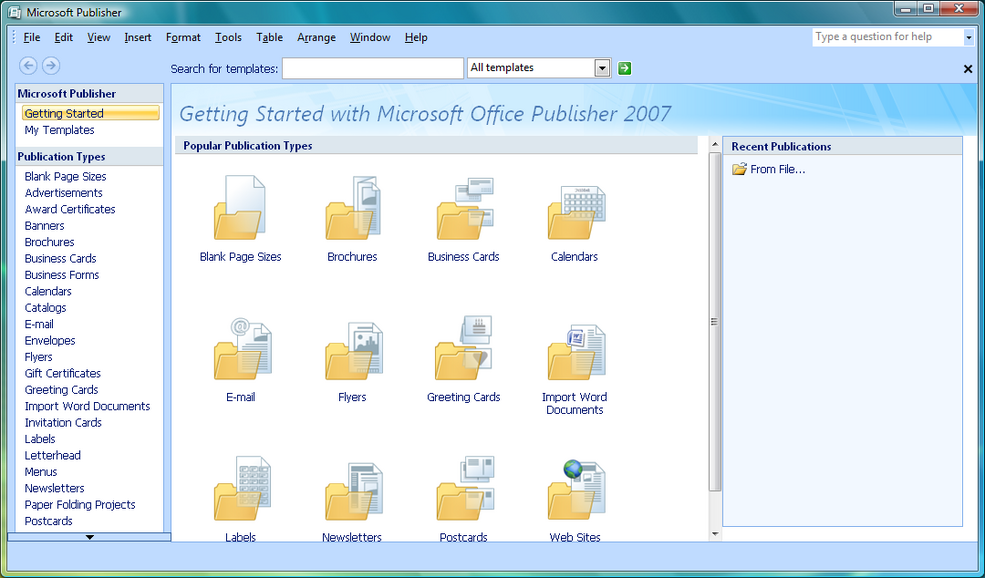Screen dimensions: 985x578
Task: Click the Type a question for help box
Action: (x=886, y=37)
